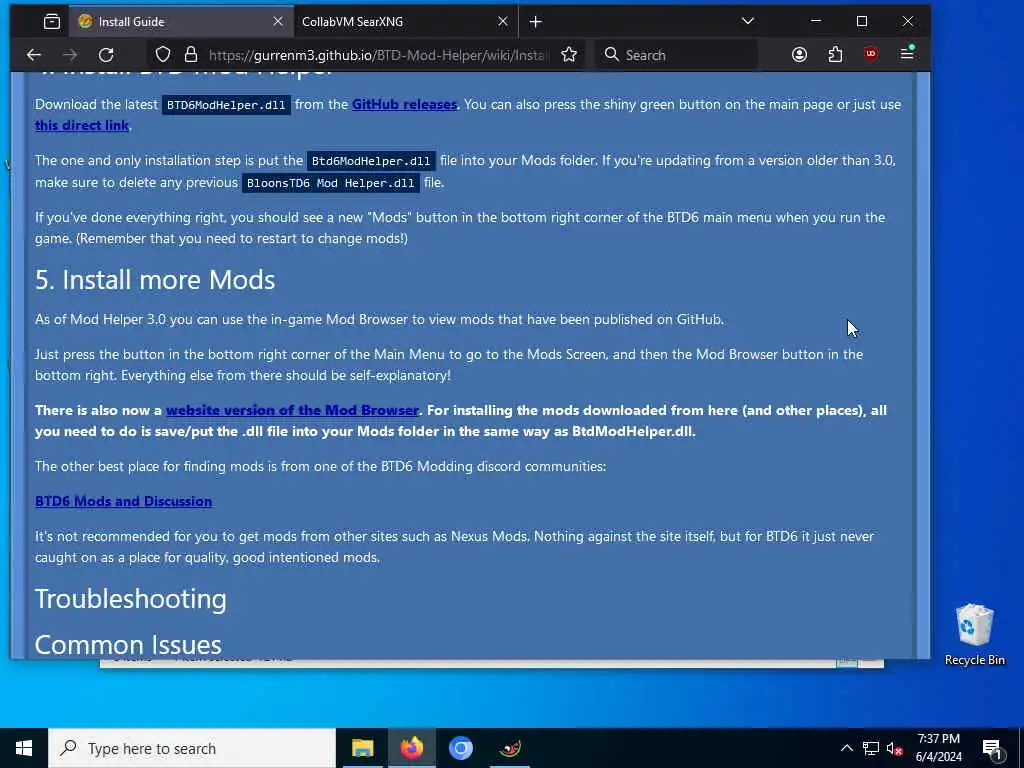
Task: Open the notification center icon
Action: pos(992,748)
